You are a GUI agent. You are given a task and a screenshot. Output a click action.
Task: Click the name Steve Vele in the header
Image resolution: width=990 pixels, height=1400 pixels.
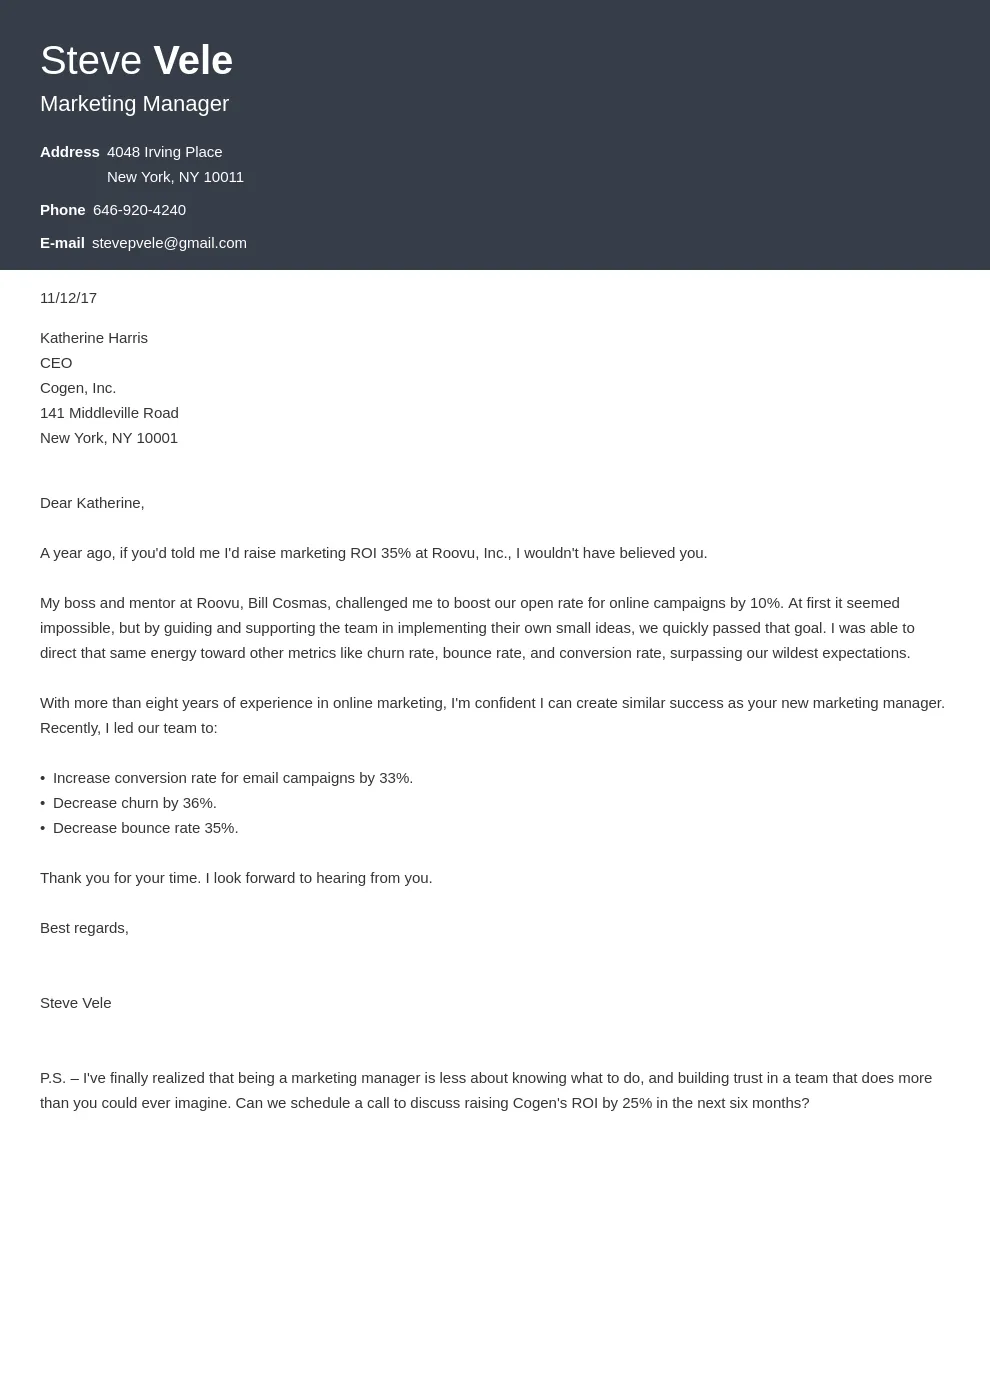(136, 61)
